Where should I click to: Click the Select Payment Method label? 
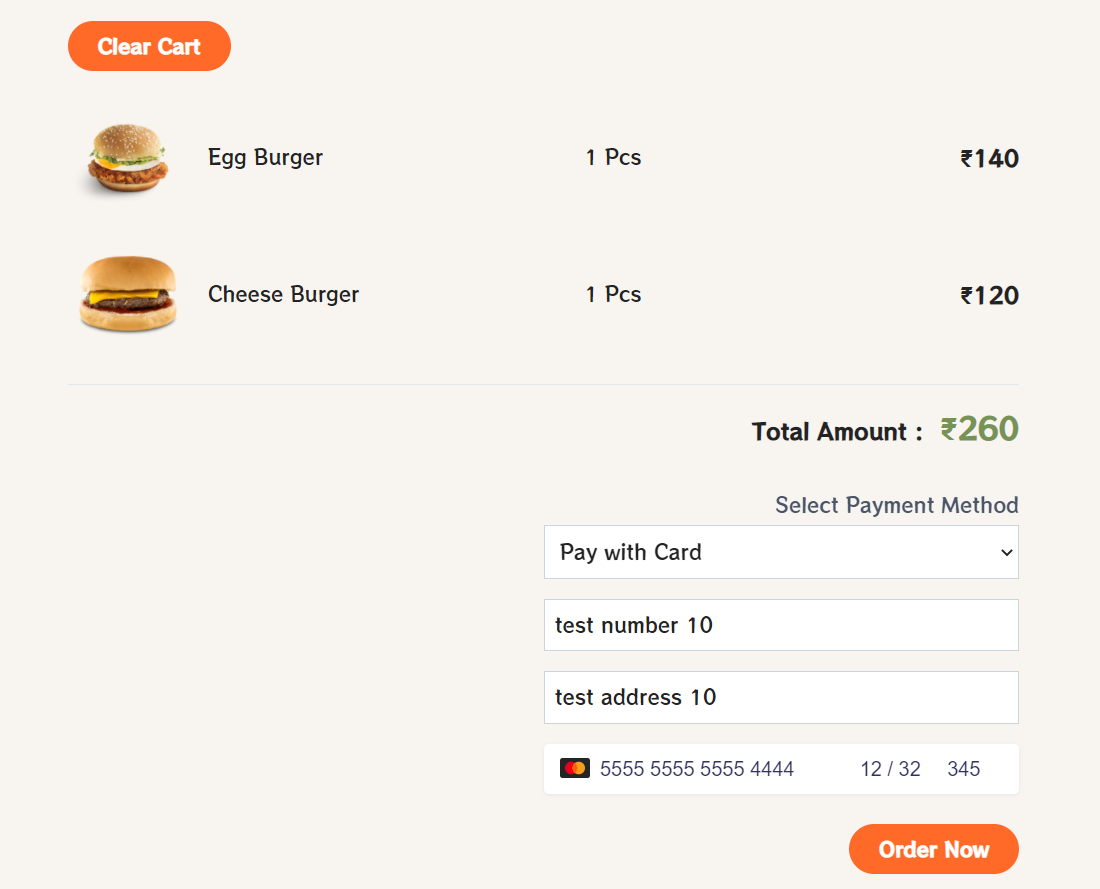896,505
